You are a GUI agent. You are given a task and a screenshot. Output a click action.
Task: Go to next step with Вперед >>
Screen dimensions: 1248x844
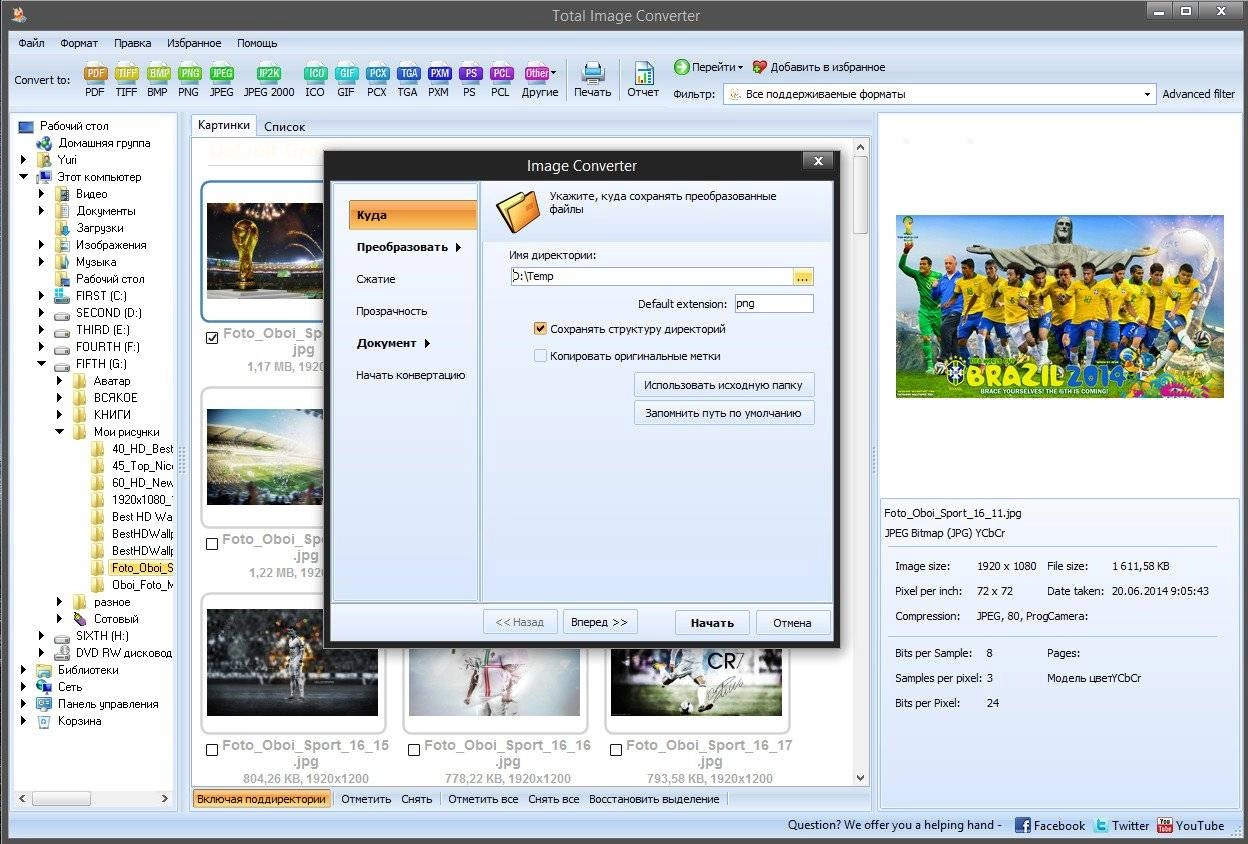point(600,622)
